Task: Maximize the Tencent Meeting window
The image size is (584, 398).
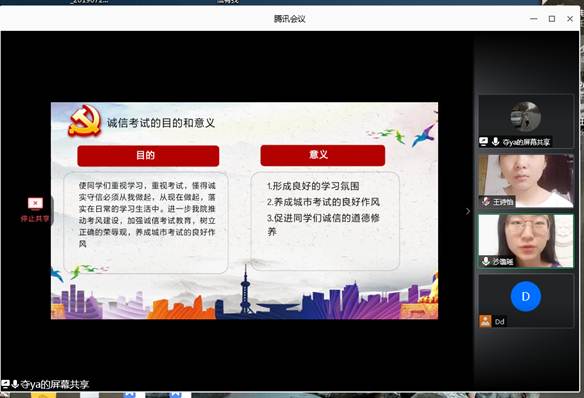Action: point(552,19)
